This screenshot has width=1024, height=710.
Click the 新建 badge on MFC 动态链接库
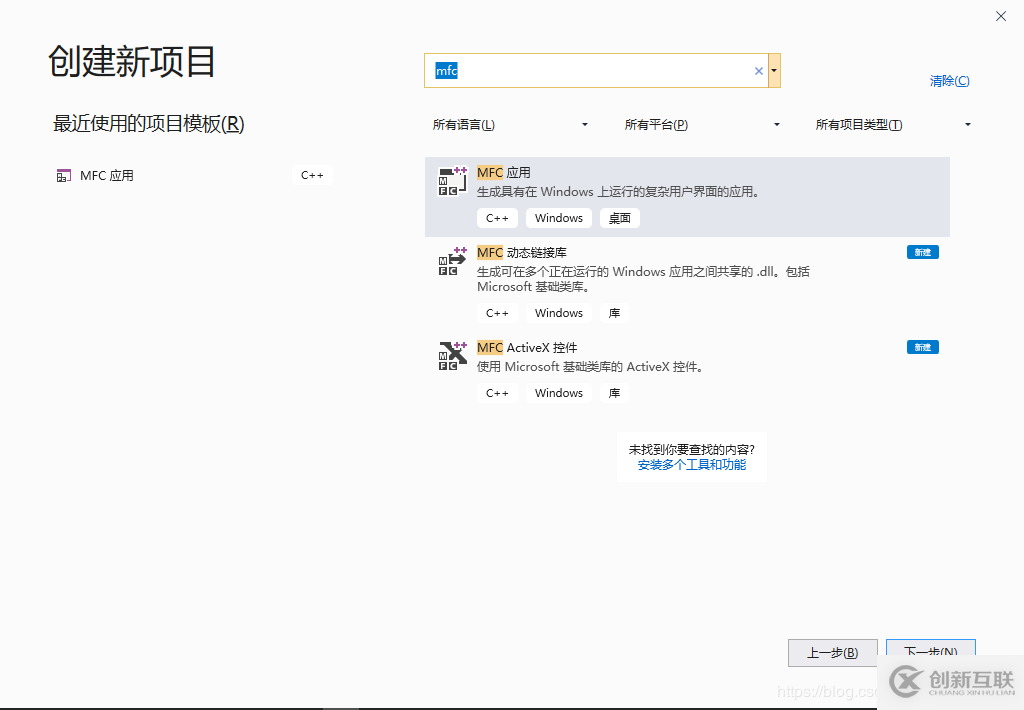pyautogui.click(x=922, y=252)
